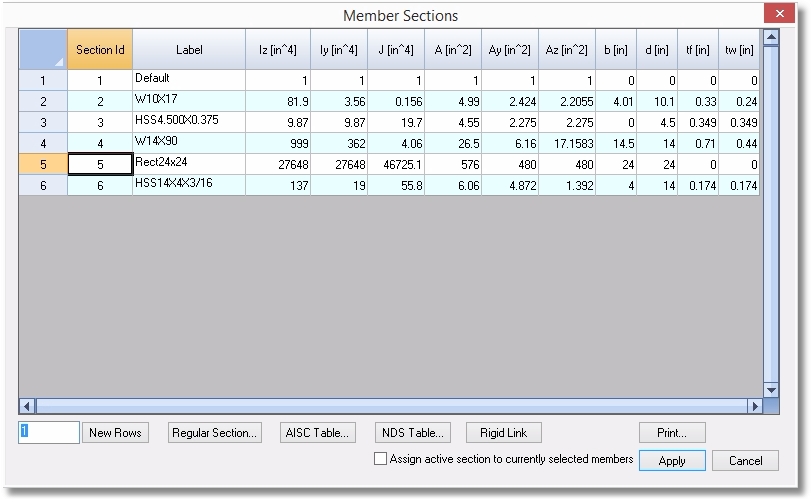Viewport: 812px width, 502px height.
Task: Open the NDS Table selector
Action: point(412,433)
